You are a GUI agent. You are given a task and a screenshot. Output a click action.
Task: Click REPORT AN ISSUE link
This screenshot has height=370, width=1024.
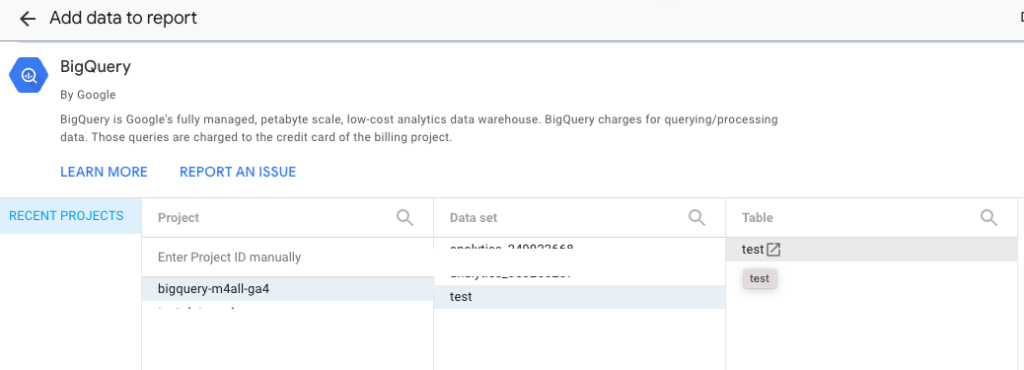pos(238,172)
